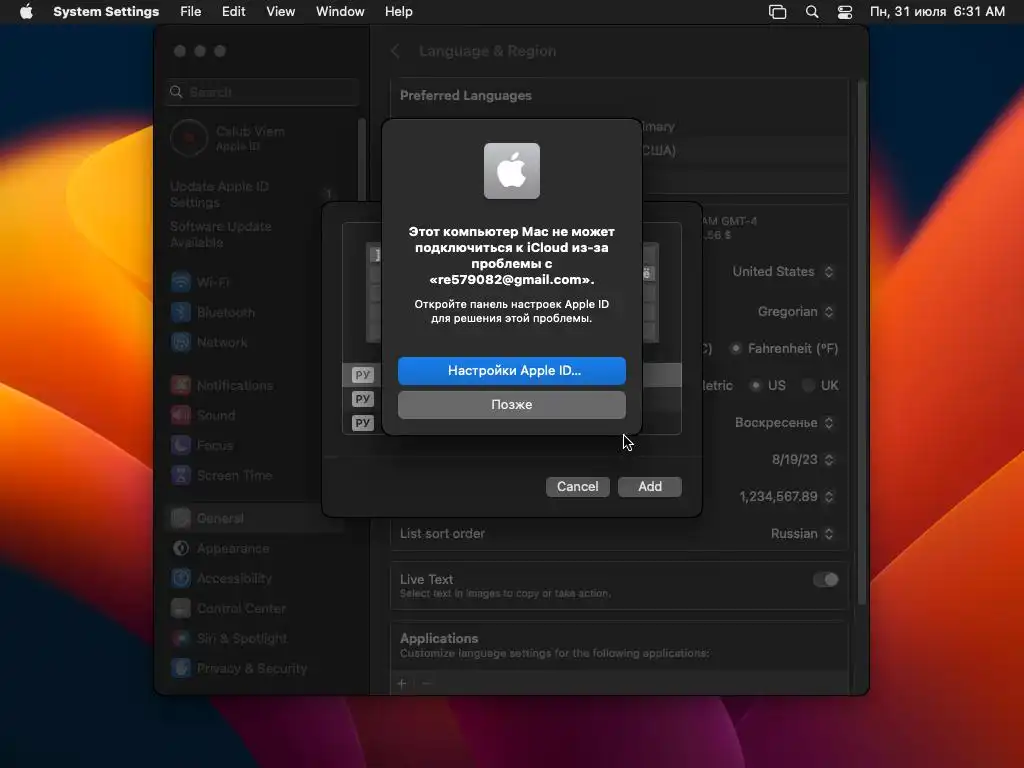Screen dimensions: 1024x768
Task: Click the Apple logo in the alert dialog
Action: pyautogui.click(x=511, y=171)
